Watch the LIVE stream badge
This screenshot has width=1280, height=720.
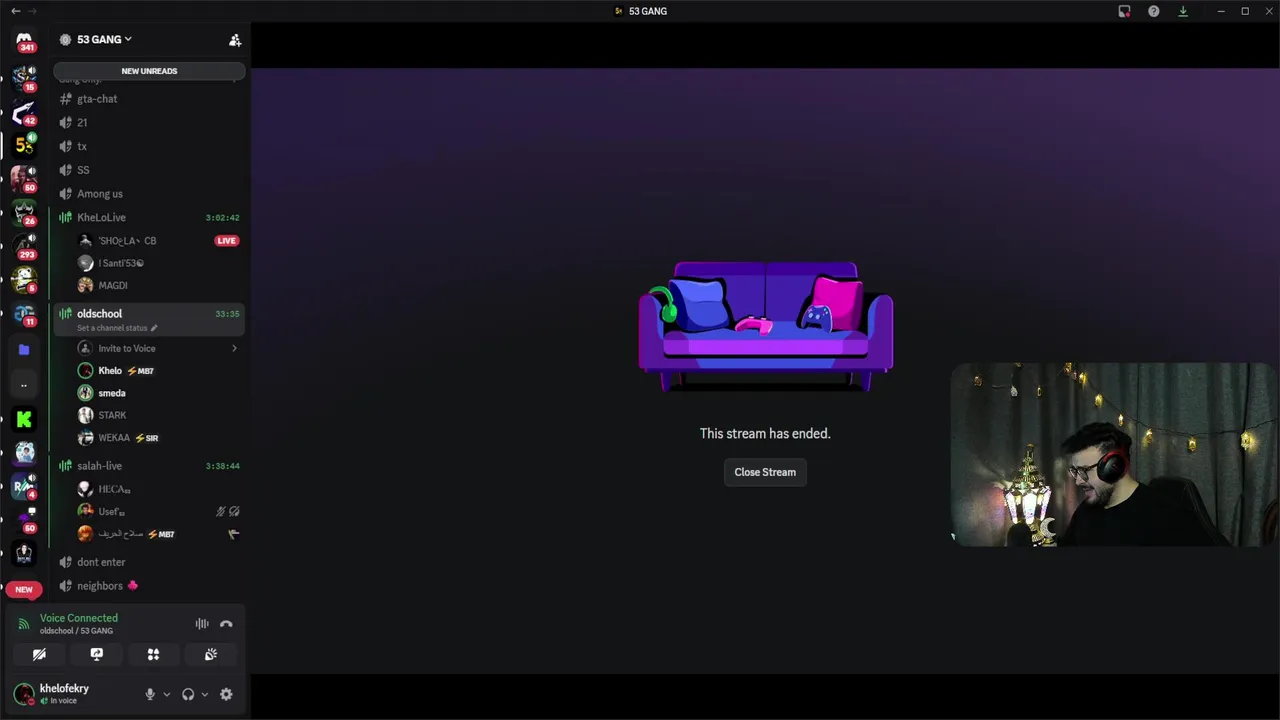(227, 241)
